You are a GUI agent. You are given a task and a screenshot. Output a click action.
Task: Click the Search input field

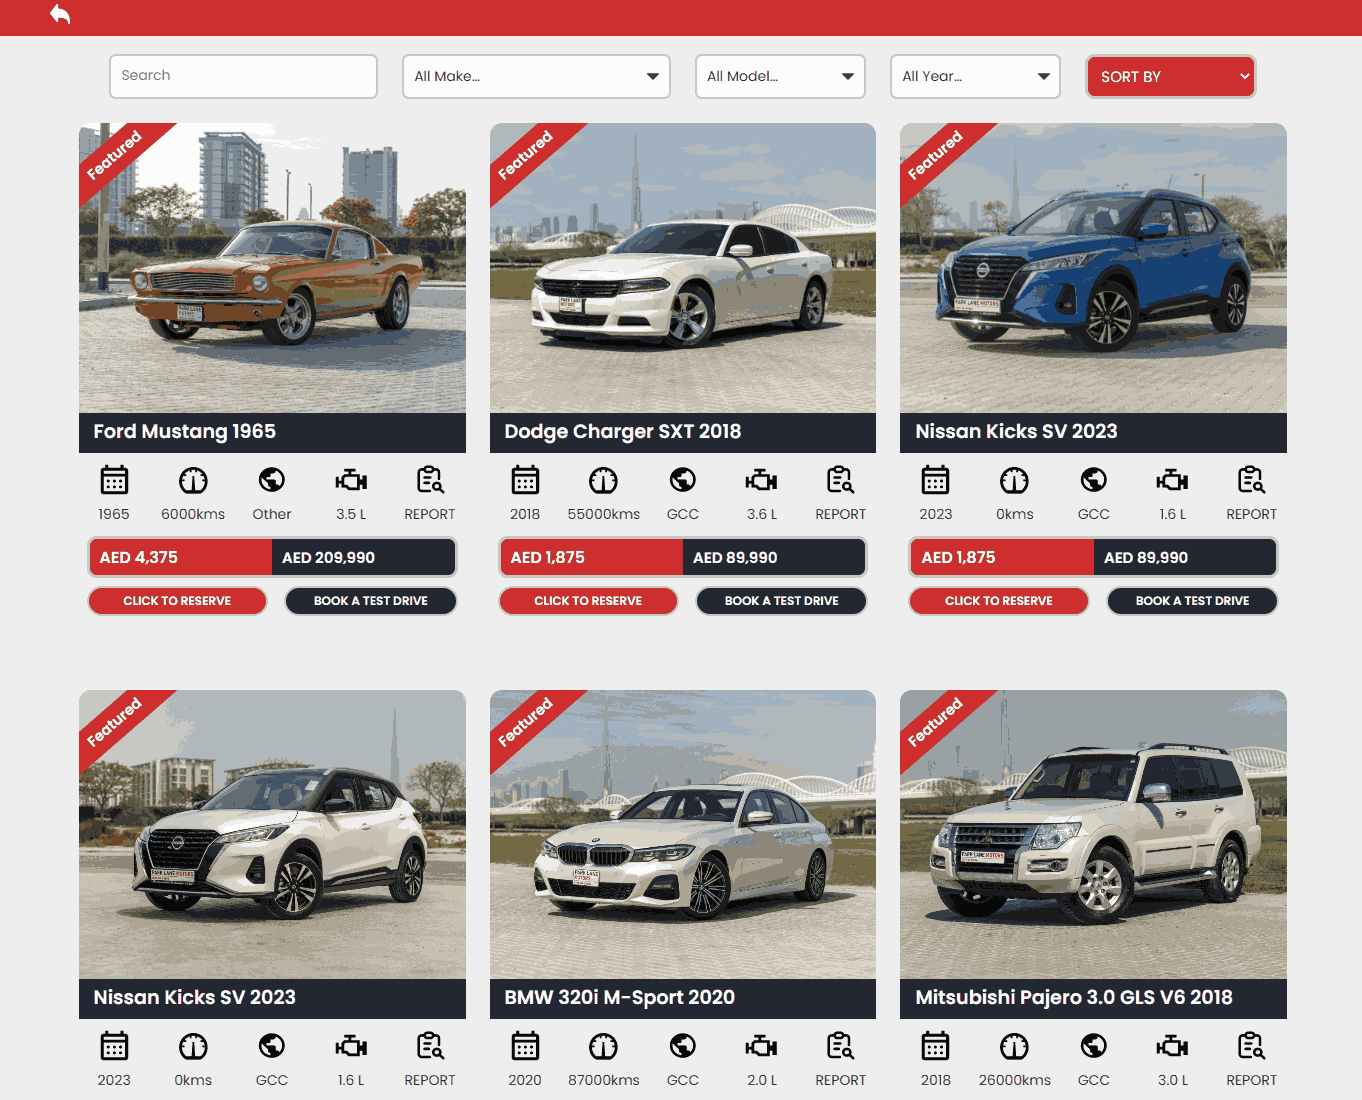coord(243,76)
